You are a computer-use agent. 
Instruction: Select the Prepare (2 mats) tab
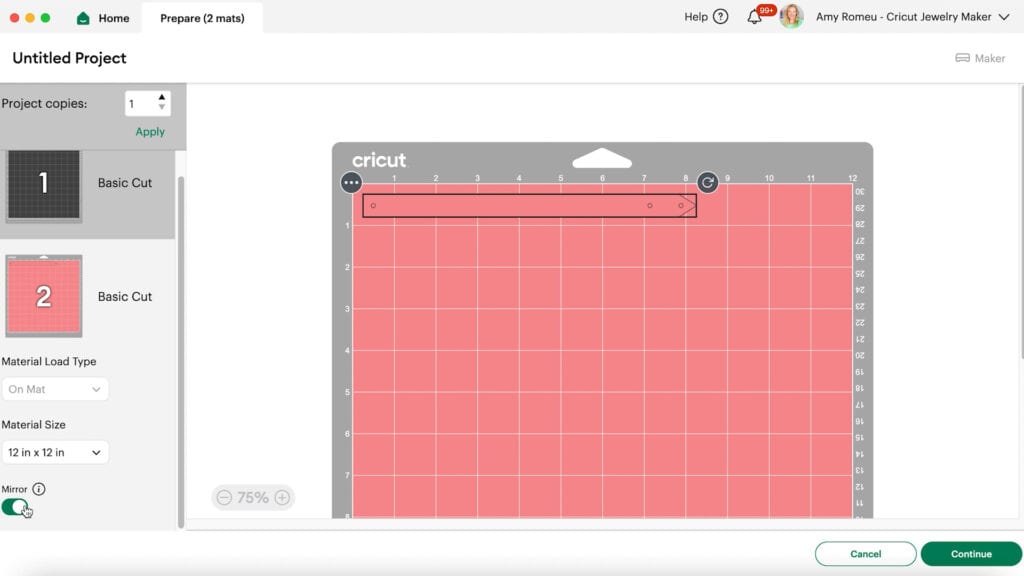[202, 18]
